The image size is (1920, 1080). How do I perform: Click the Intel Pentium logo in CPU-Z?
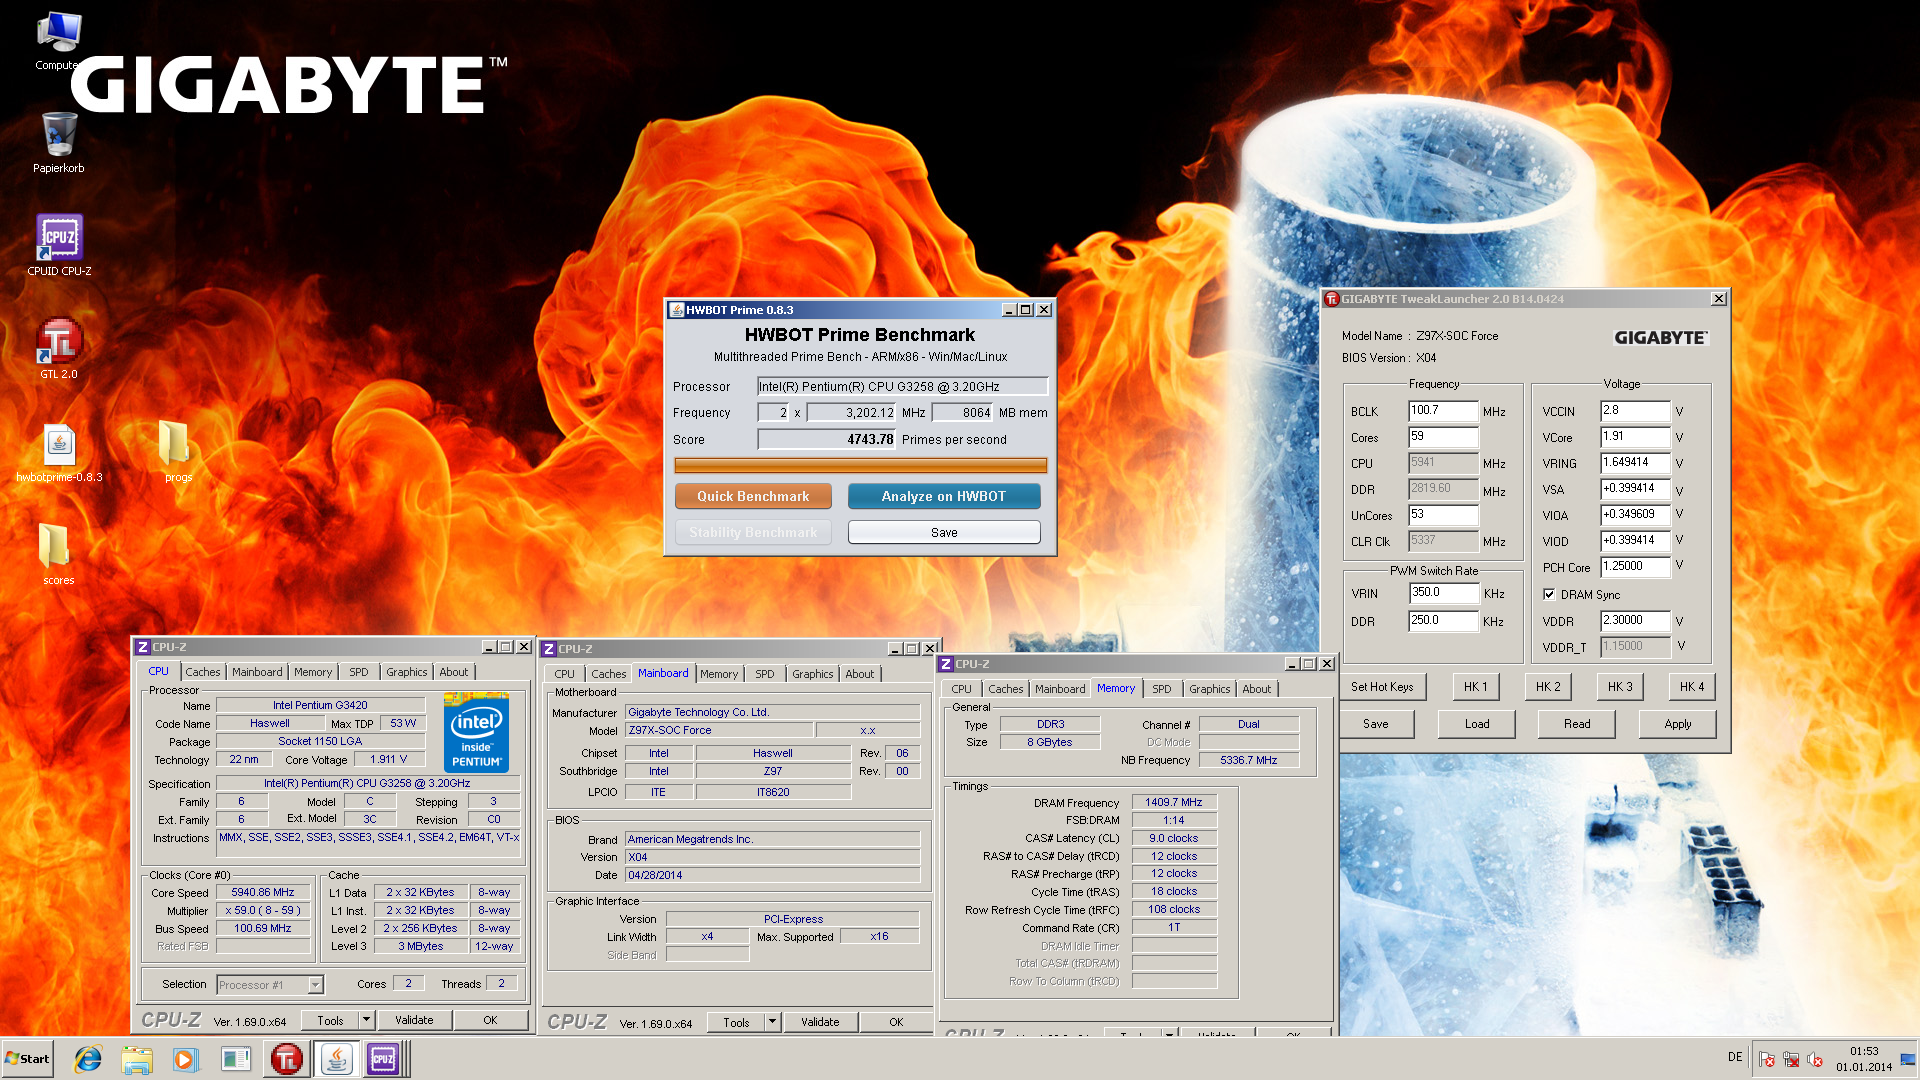click(x=476, y=732)
